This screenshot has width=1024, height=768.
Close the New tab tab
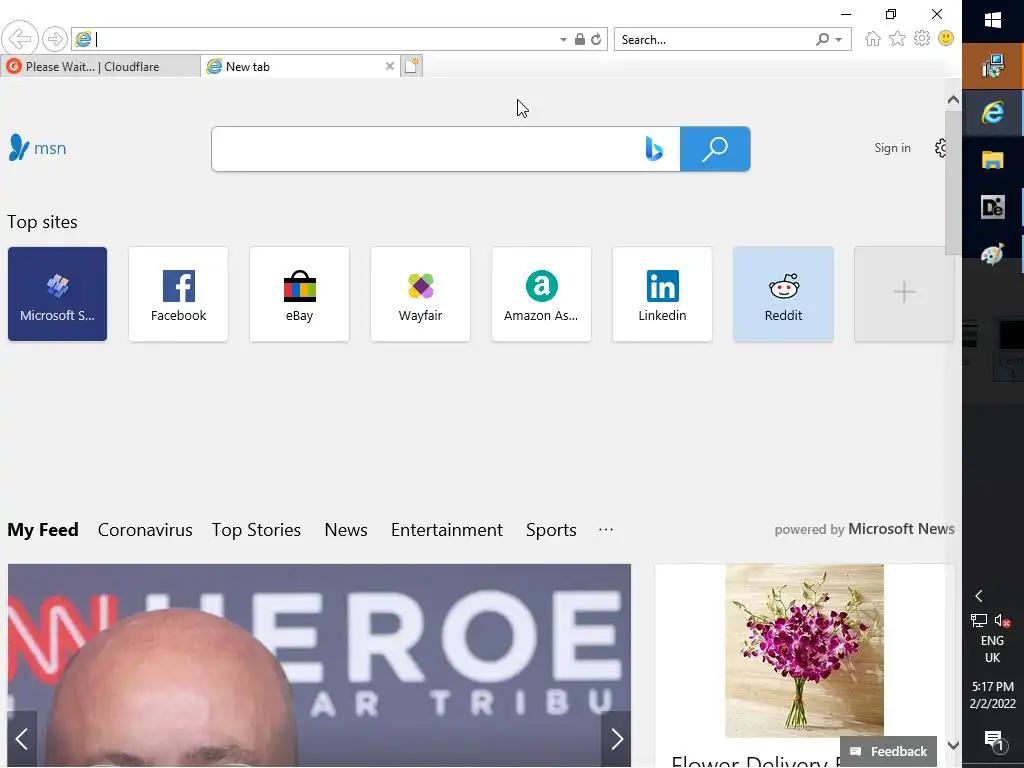(x=390, y=66)
